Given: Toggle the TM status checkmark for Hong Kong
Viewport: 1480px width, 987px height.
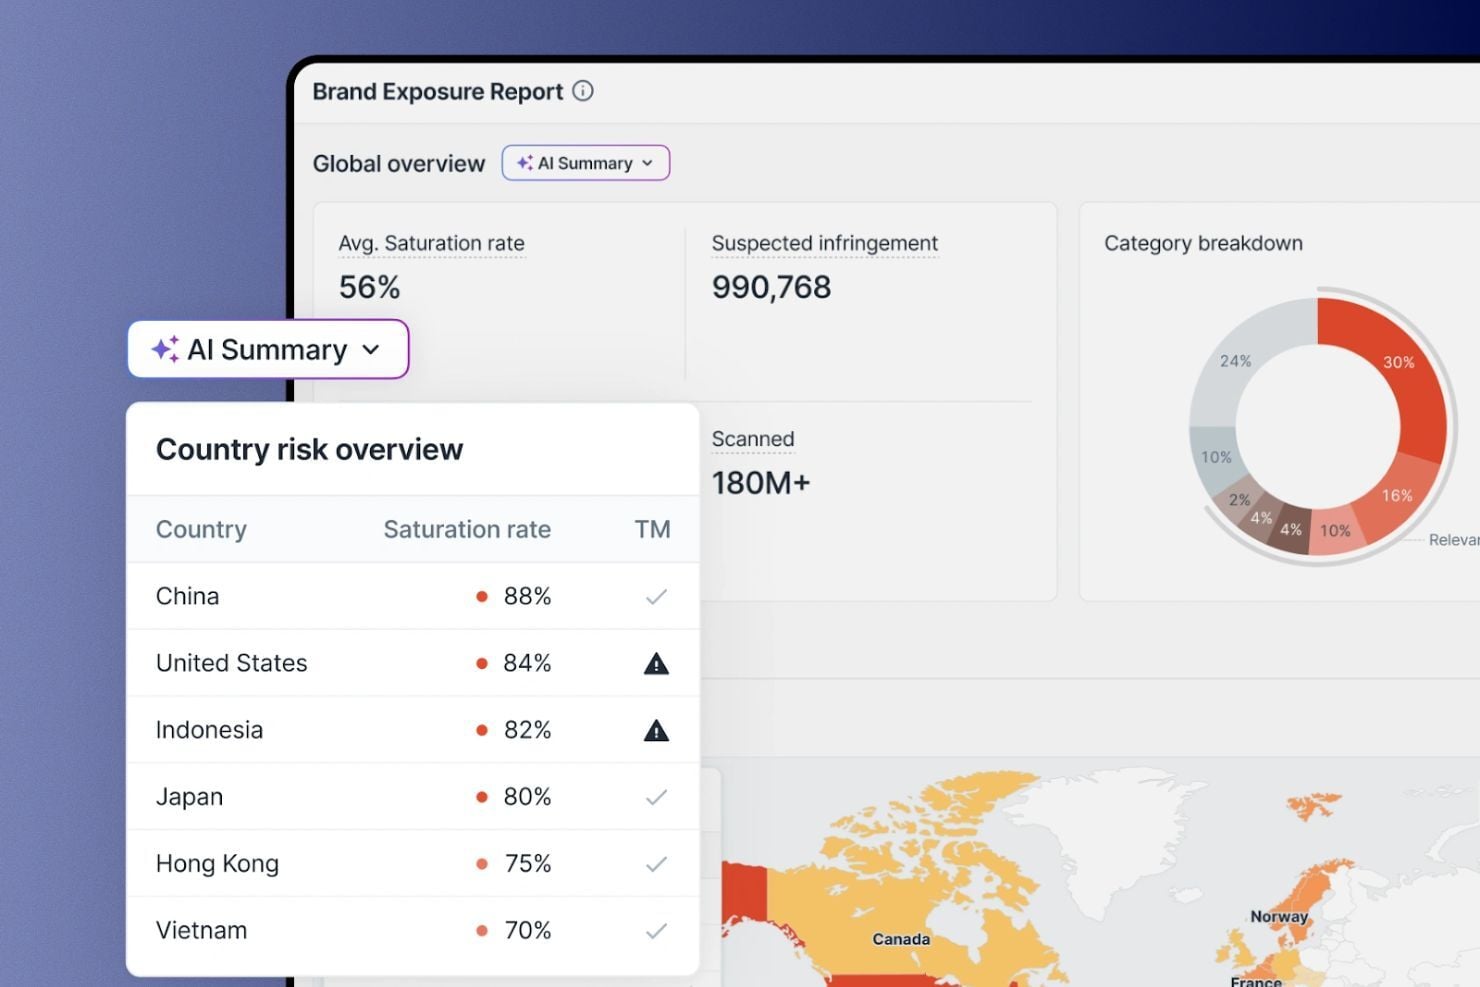Looking at the screenshot, I should tap(656, 863).
